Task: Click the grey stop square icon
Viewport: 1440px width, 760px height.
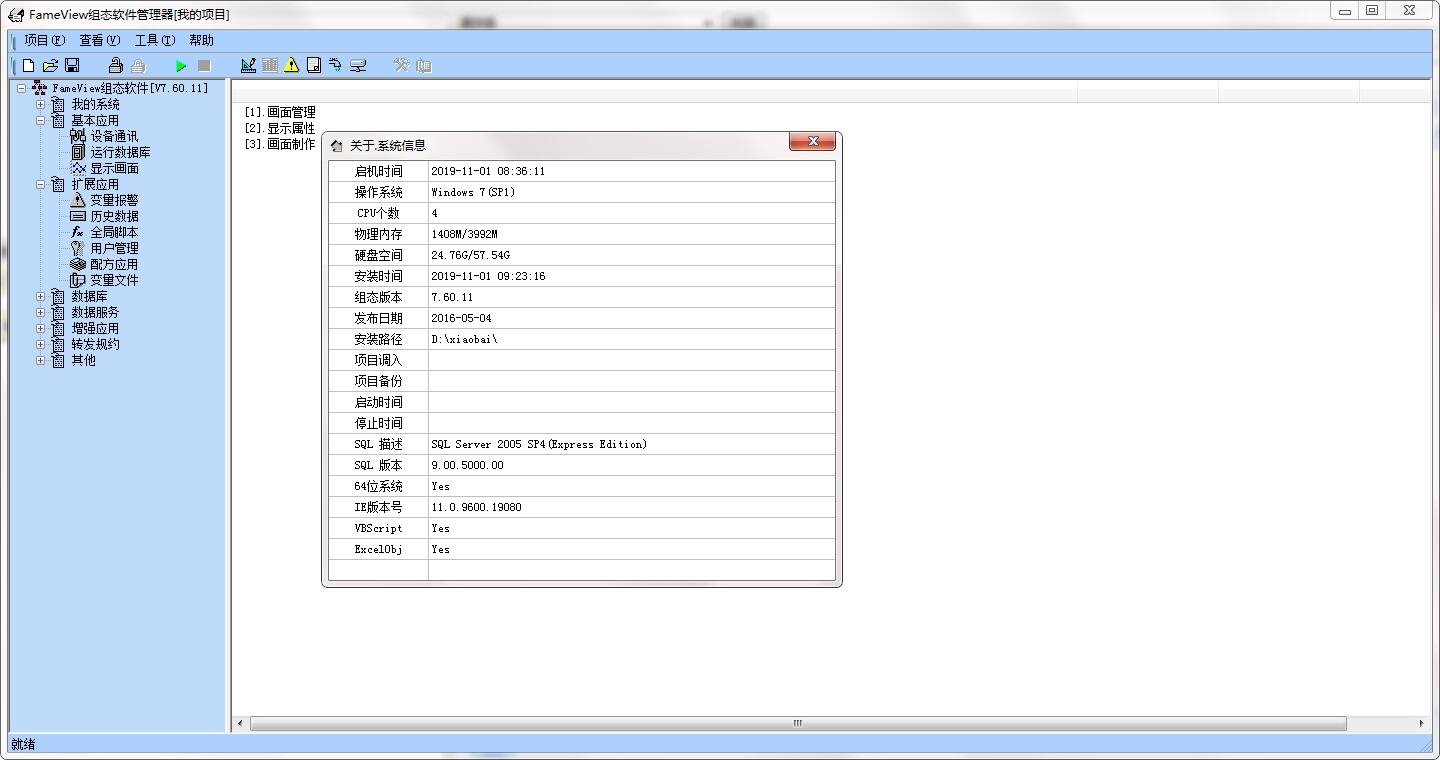Action: tap(204, 66)
